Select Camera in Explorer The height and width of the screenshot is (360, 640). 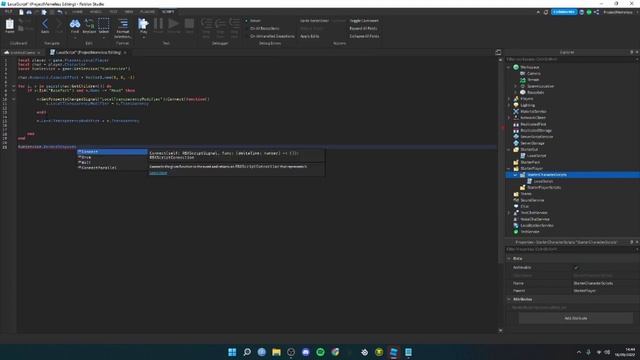(533, 73)
